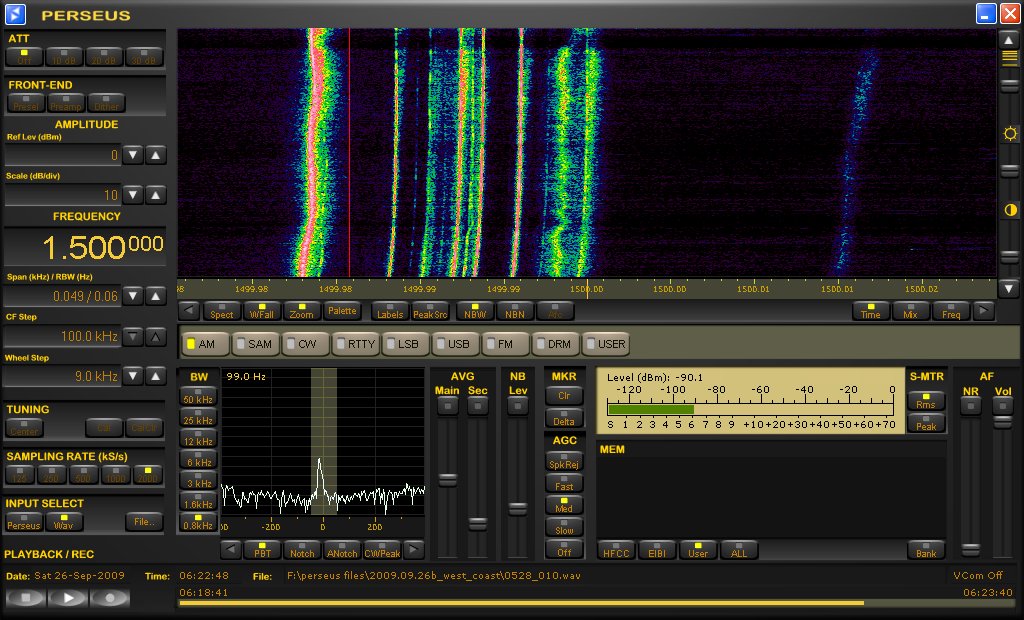Select 20 dB attenuation
This screenshot has width=1024, height=620.
[x=104, y=57]
